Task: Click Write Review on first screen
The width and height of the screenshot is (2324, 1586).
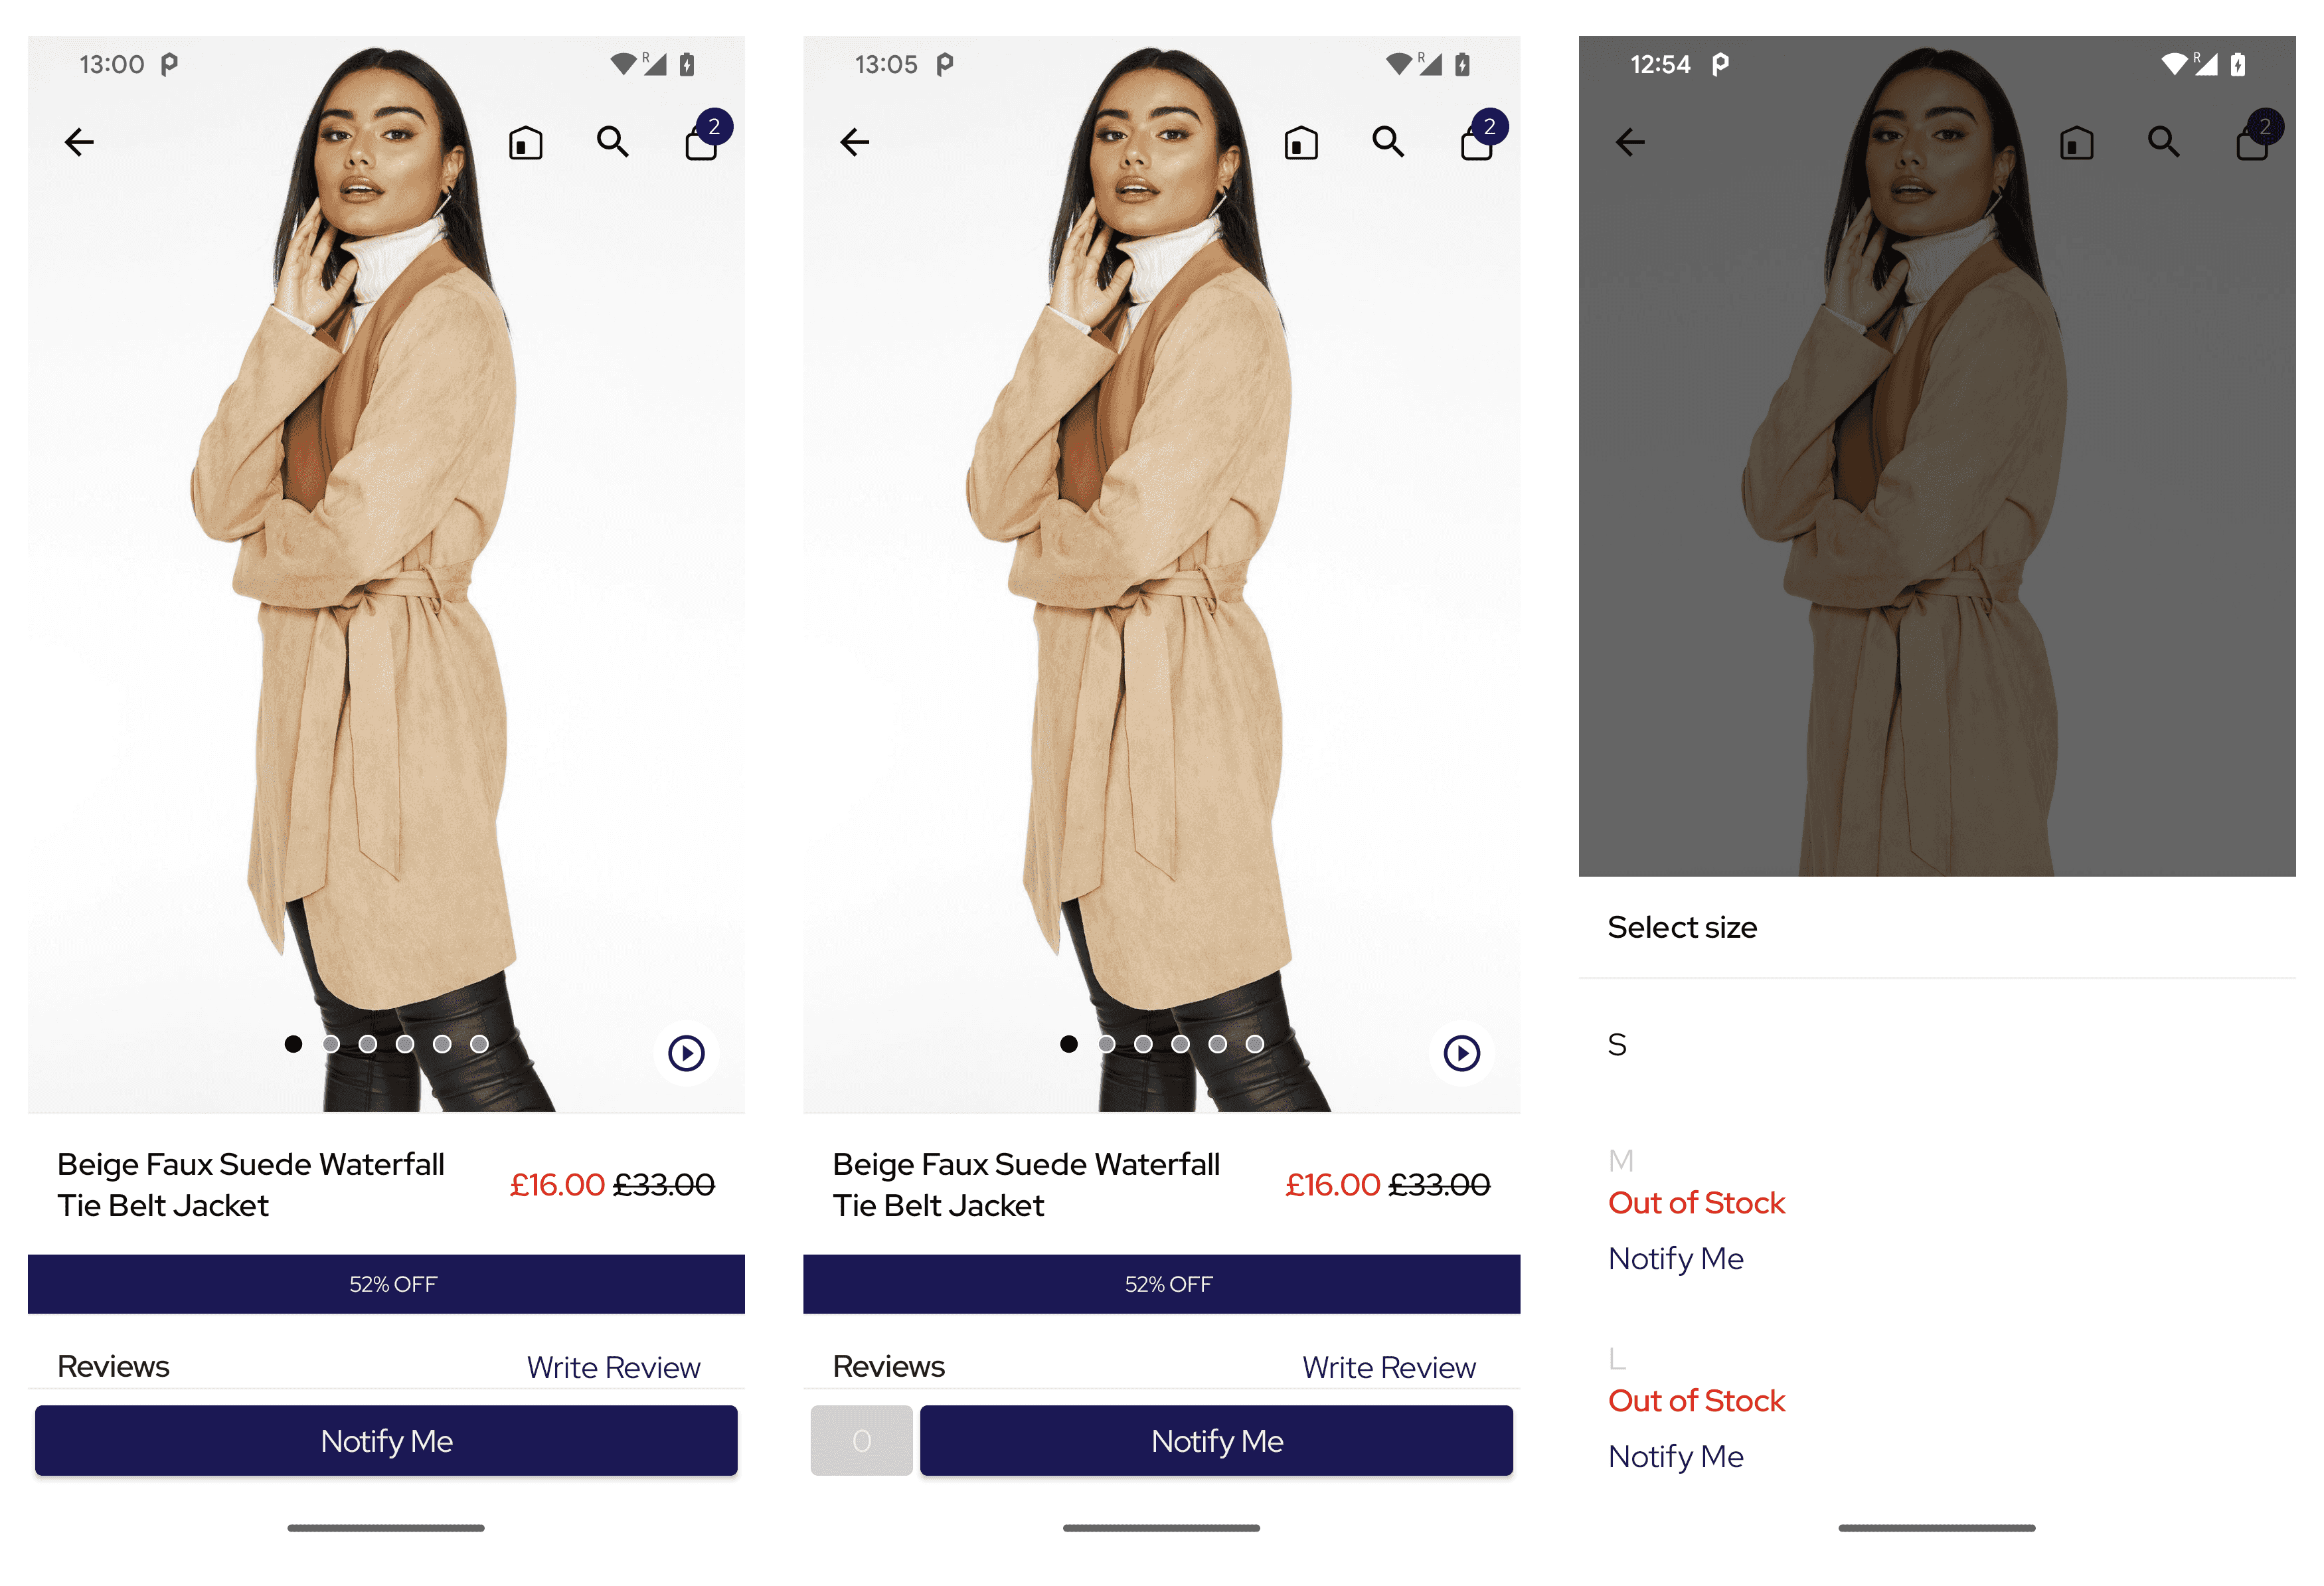Action: 613,1367
